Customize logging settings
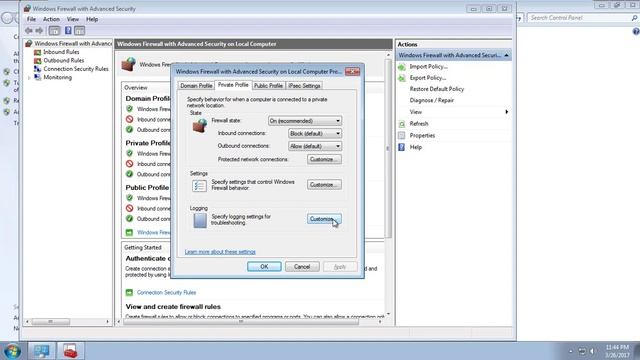This screenshot has height=360, width=640. (x=324, y=219)
